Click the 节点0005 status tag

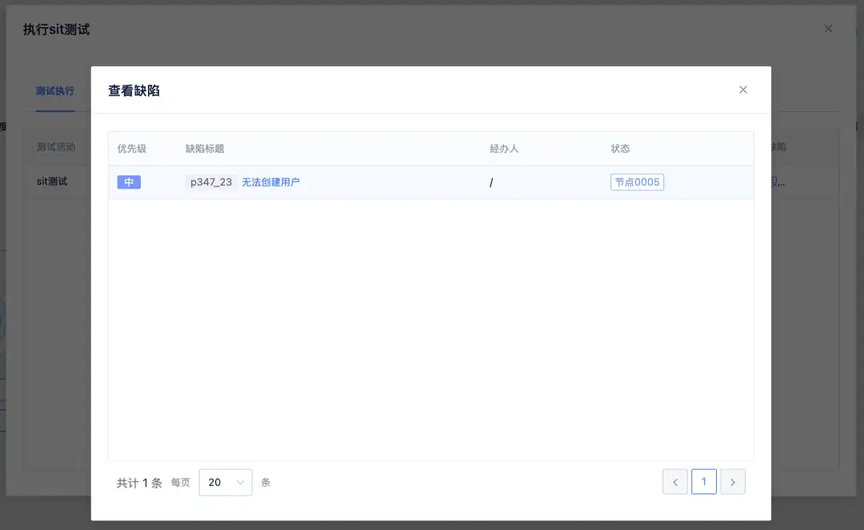tap(637, 182)
